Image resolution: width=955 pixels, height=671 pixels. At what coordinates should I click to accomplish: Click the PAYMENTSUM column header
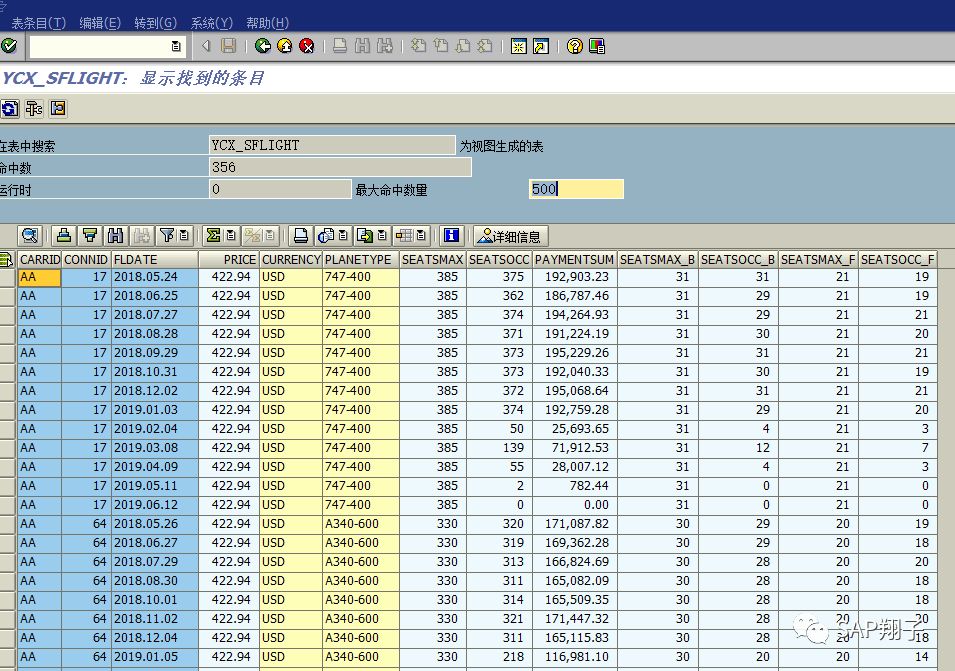click(x=574, y=259)
